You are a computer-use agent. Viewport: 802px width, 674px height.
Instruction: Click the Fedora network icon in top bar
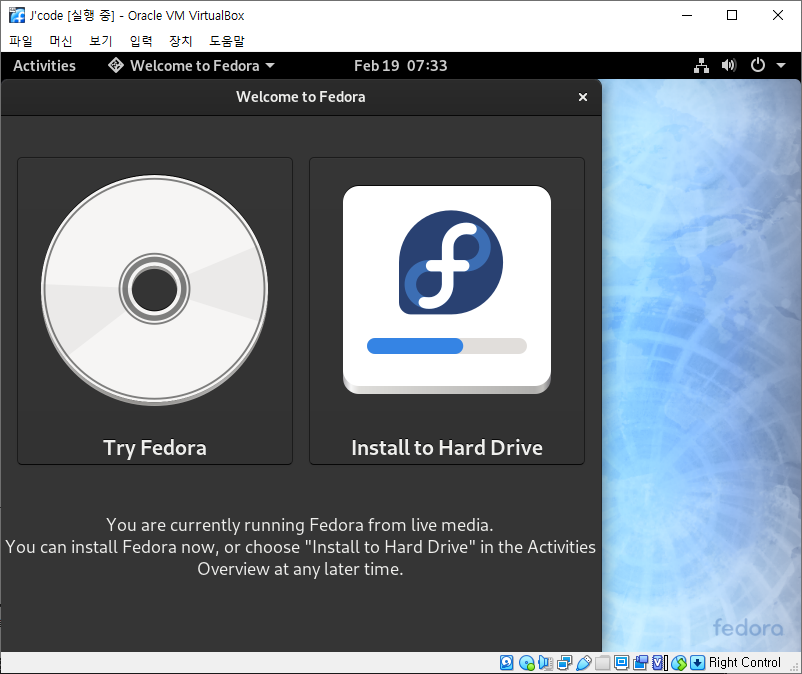pos(701,65)
